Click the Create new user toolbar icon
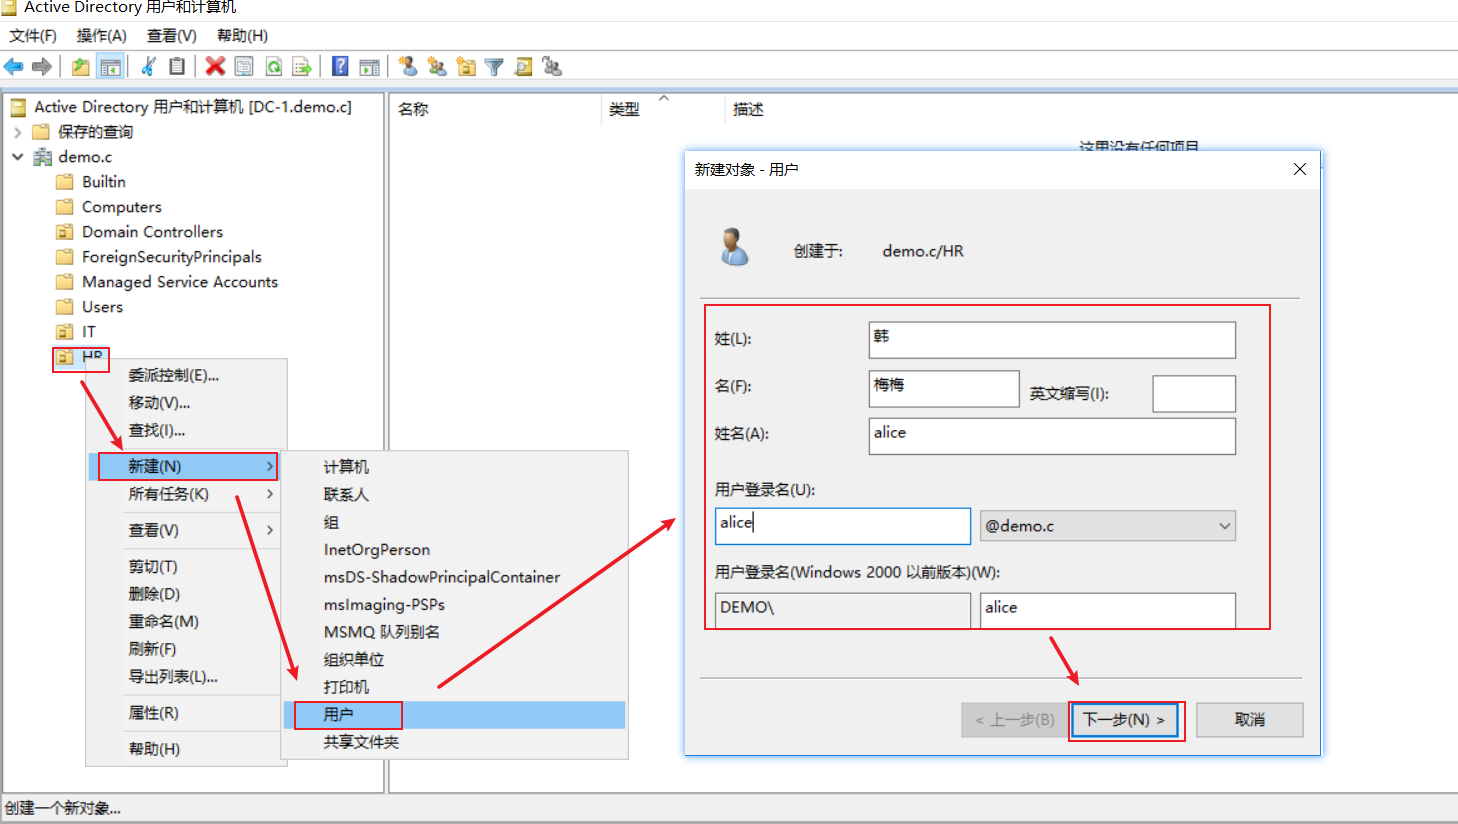 (x=407, y=67)
